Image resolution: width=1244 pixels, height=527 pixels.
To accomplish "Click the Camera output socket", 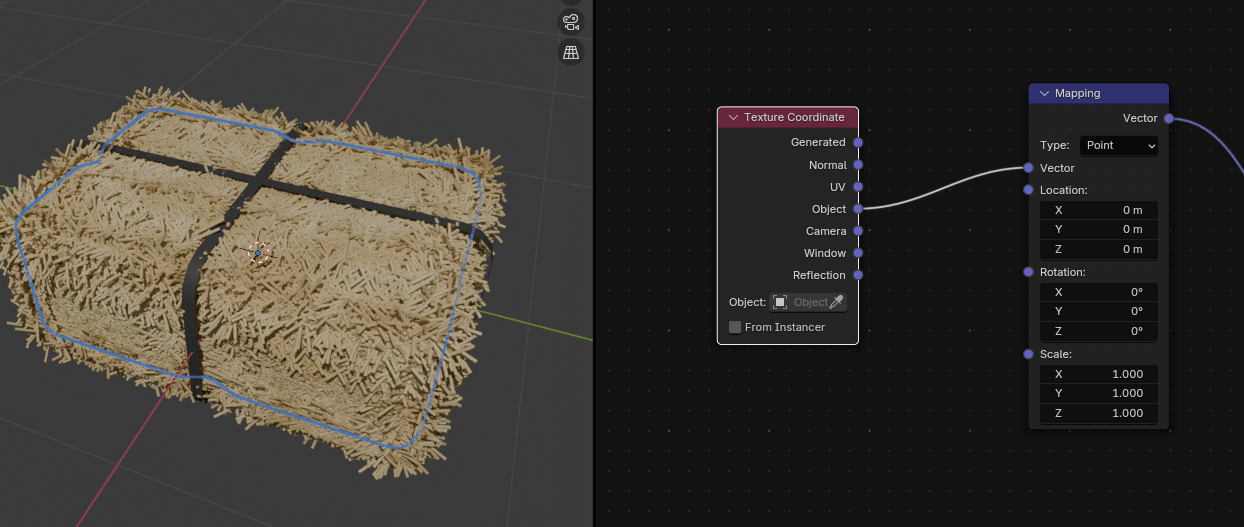I will [858, 231].
